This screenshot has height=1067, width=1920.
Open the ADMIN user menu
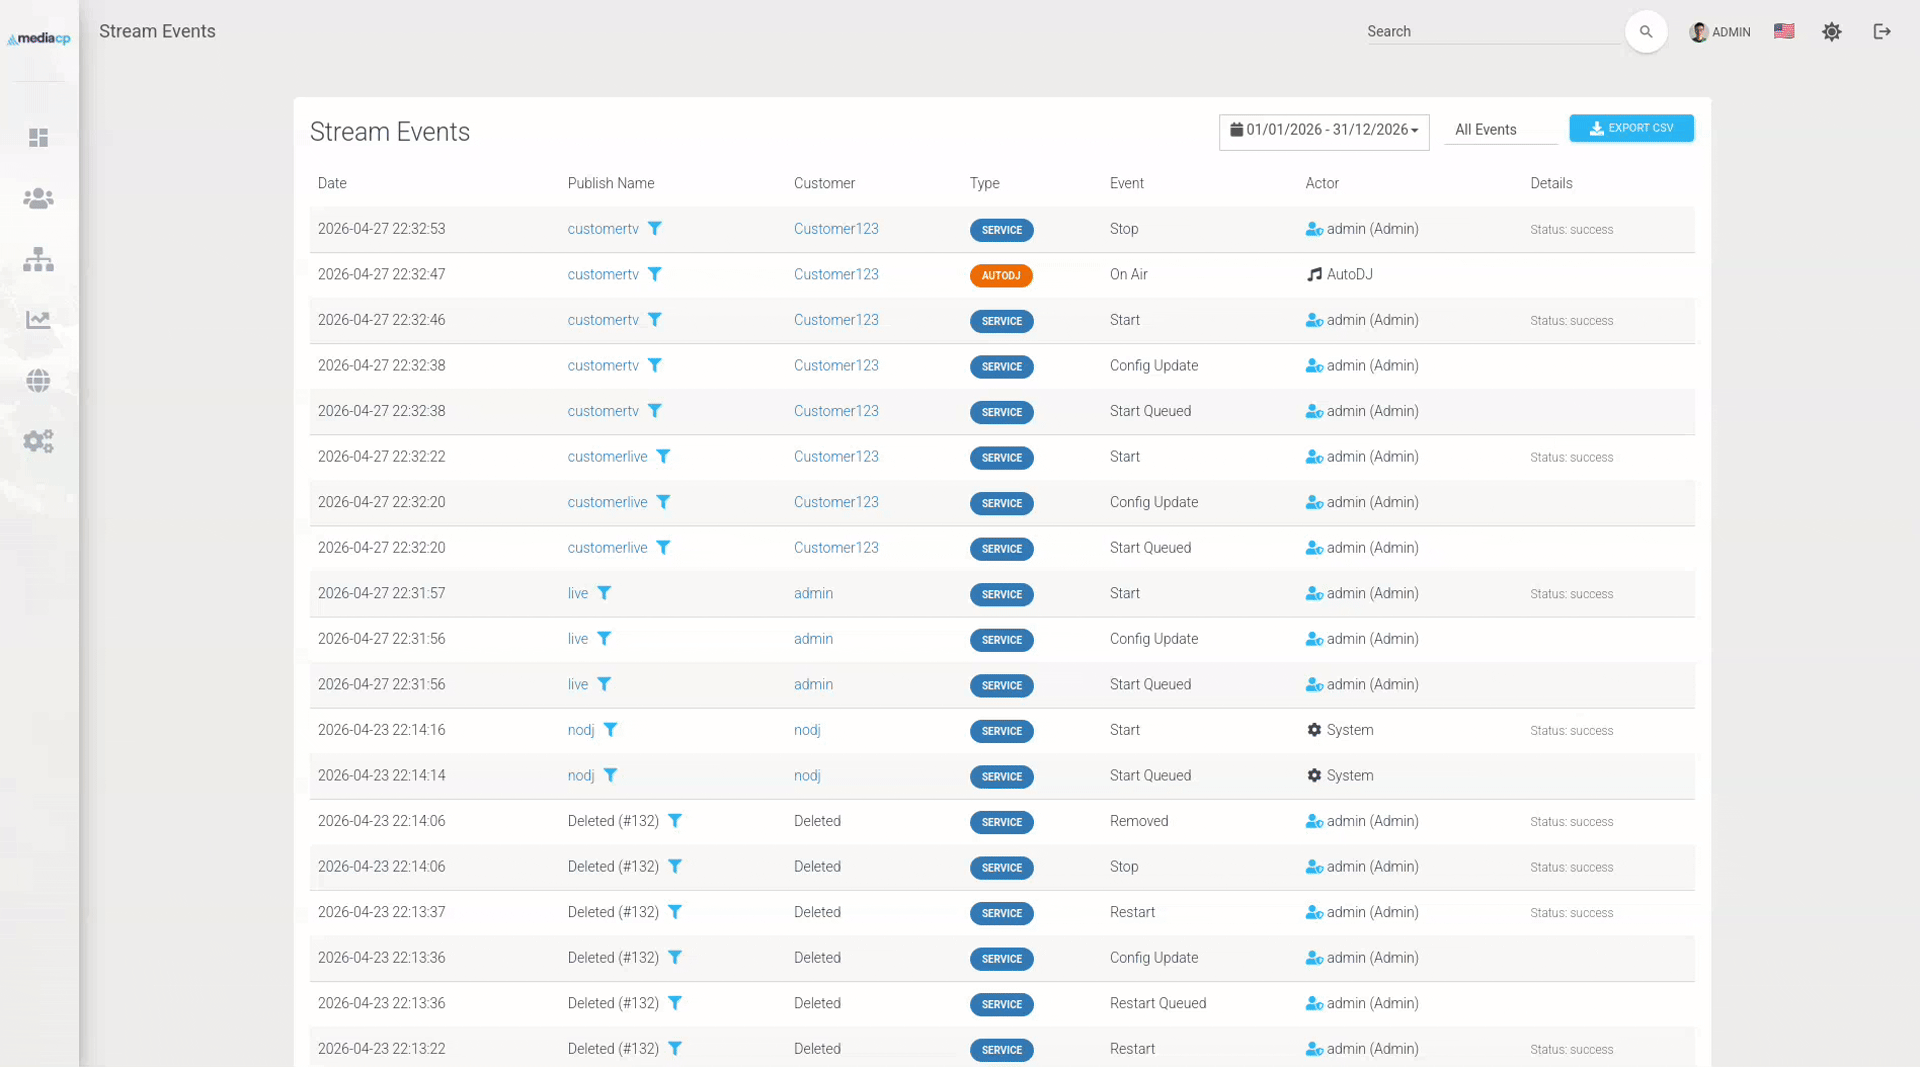[1719, 32]
